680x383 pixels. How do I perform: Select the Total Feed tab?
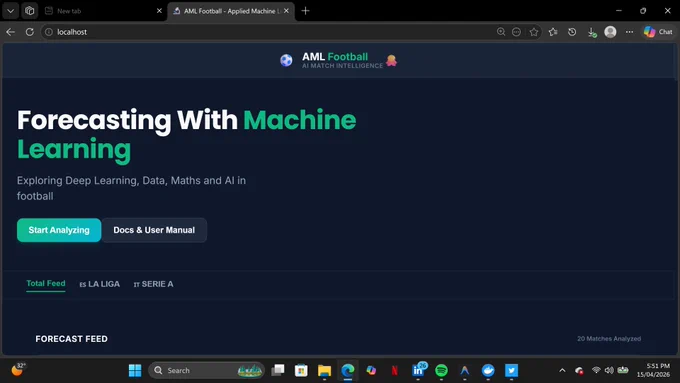tap(46, 284)
